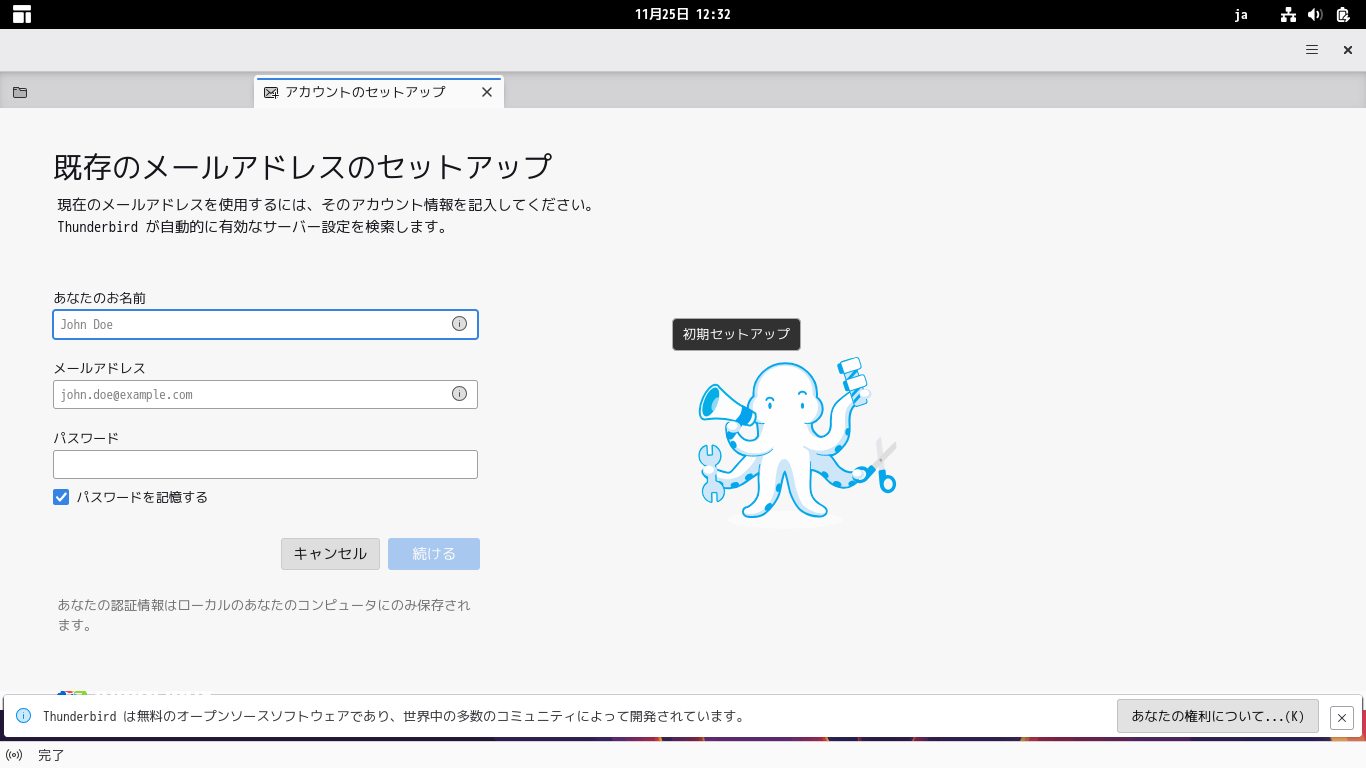Screen dimensions: 1366x768
Task: Click the online status icon in status bar
Action: coord(14,755)
